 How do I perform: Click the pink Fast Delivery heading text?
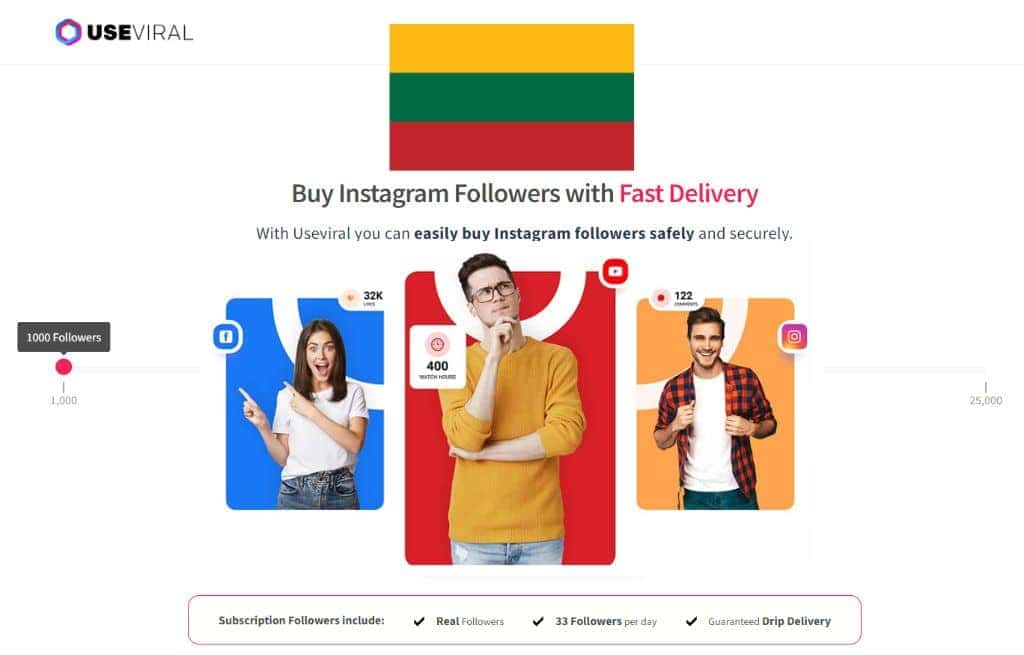688,193
